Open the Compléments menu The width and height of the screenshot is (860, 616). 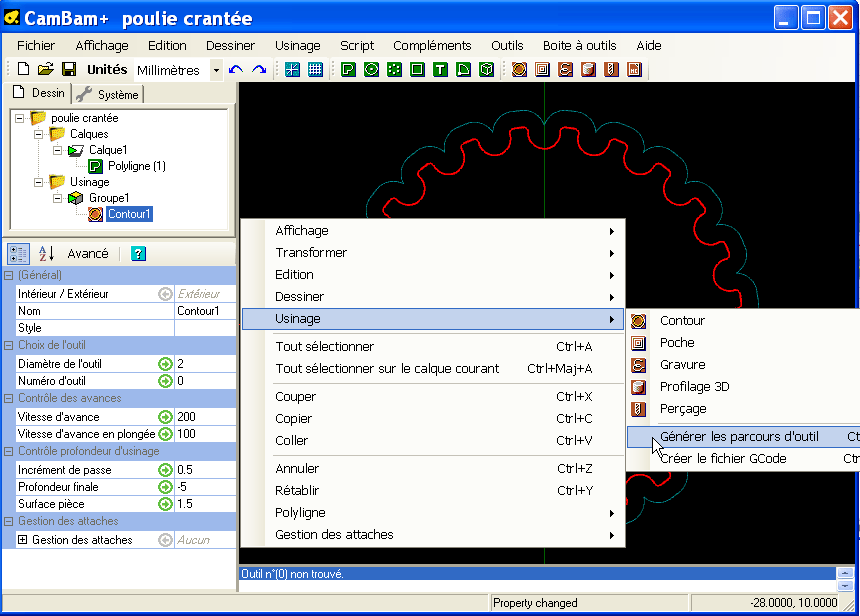coord(432,46)
